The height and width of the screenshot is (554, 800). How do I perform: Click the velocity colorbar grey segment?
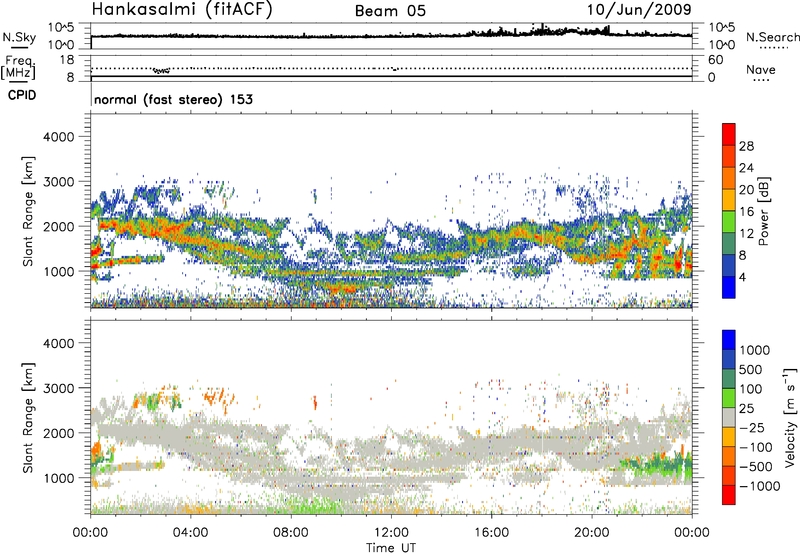(x=729, y=417)
